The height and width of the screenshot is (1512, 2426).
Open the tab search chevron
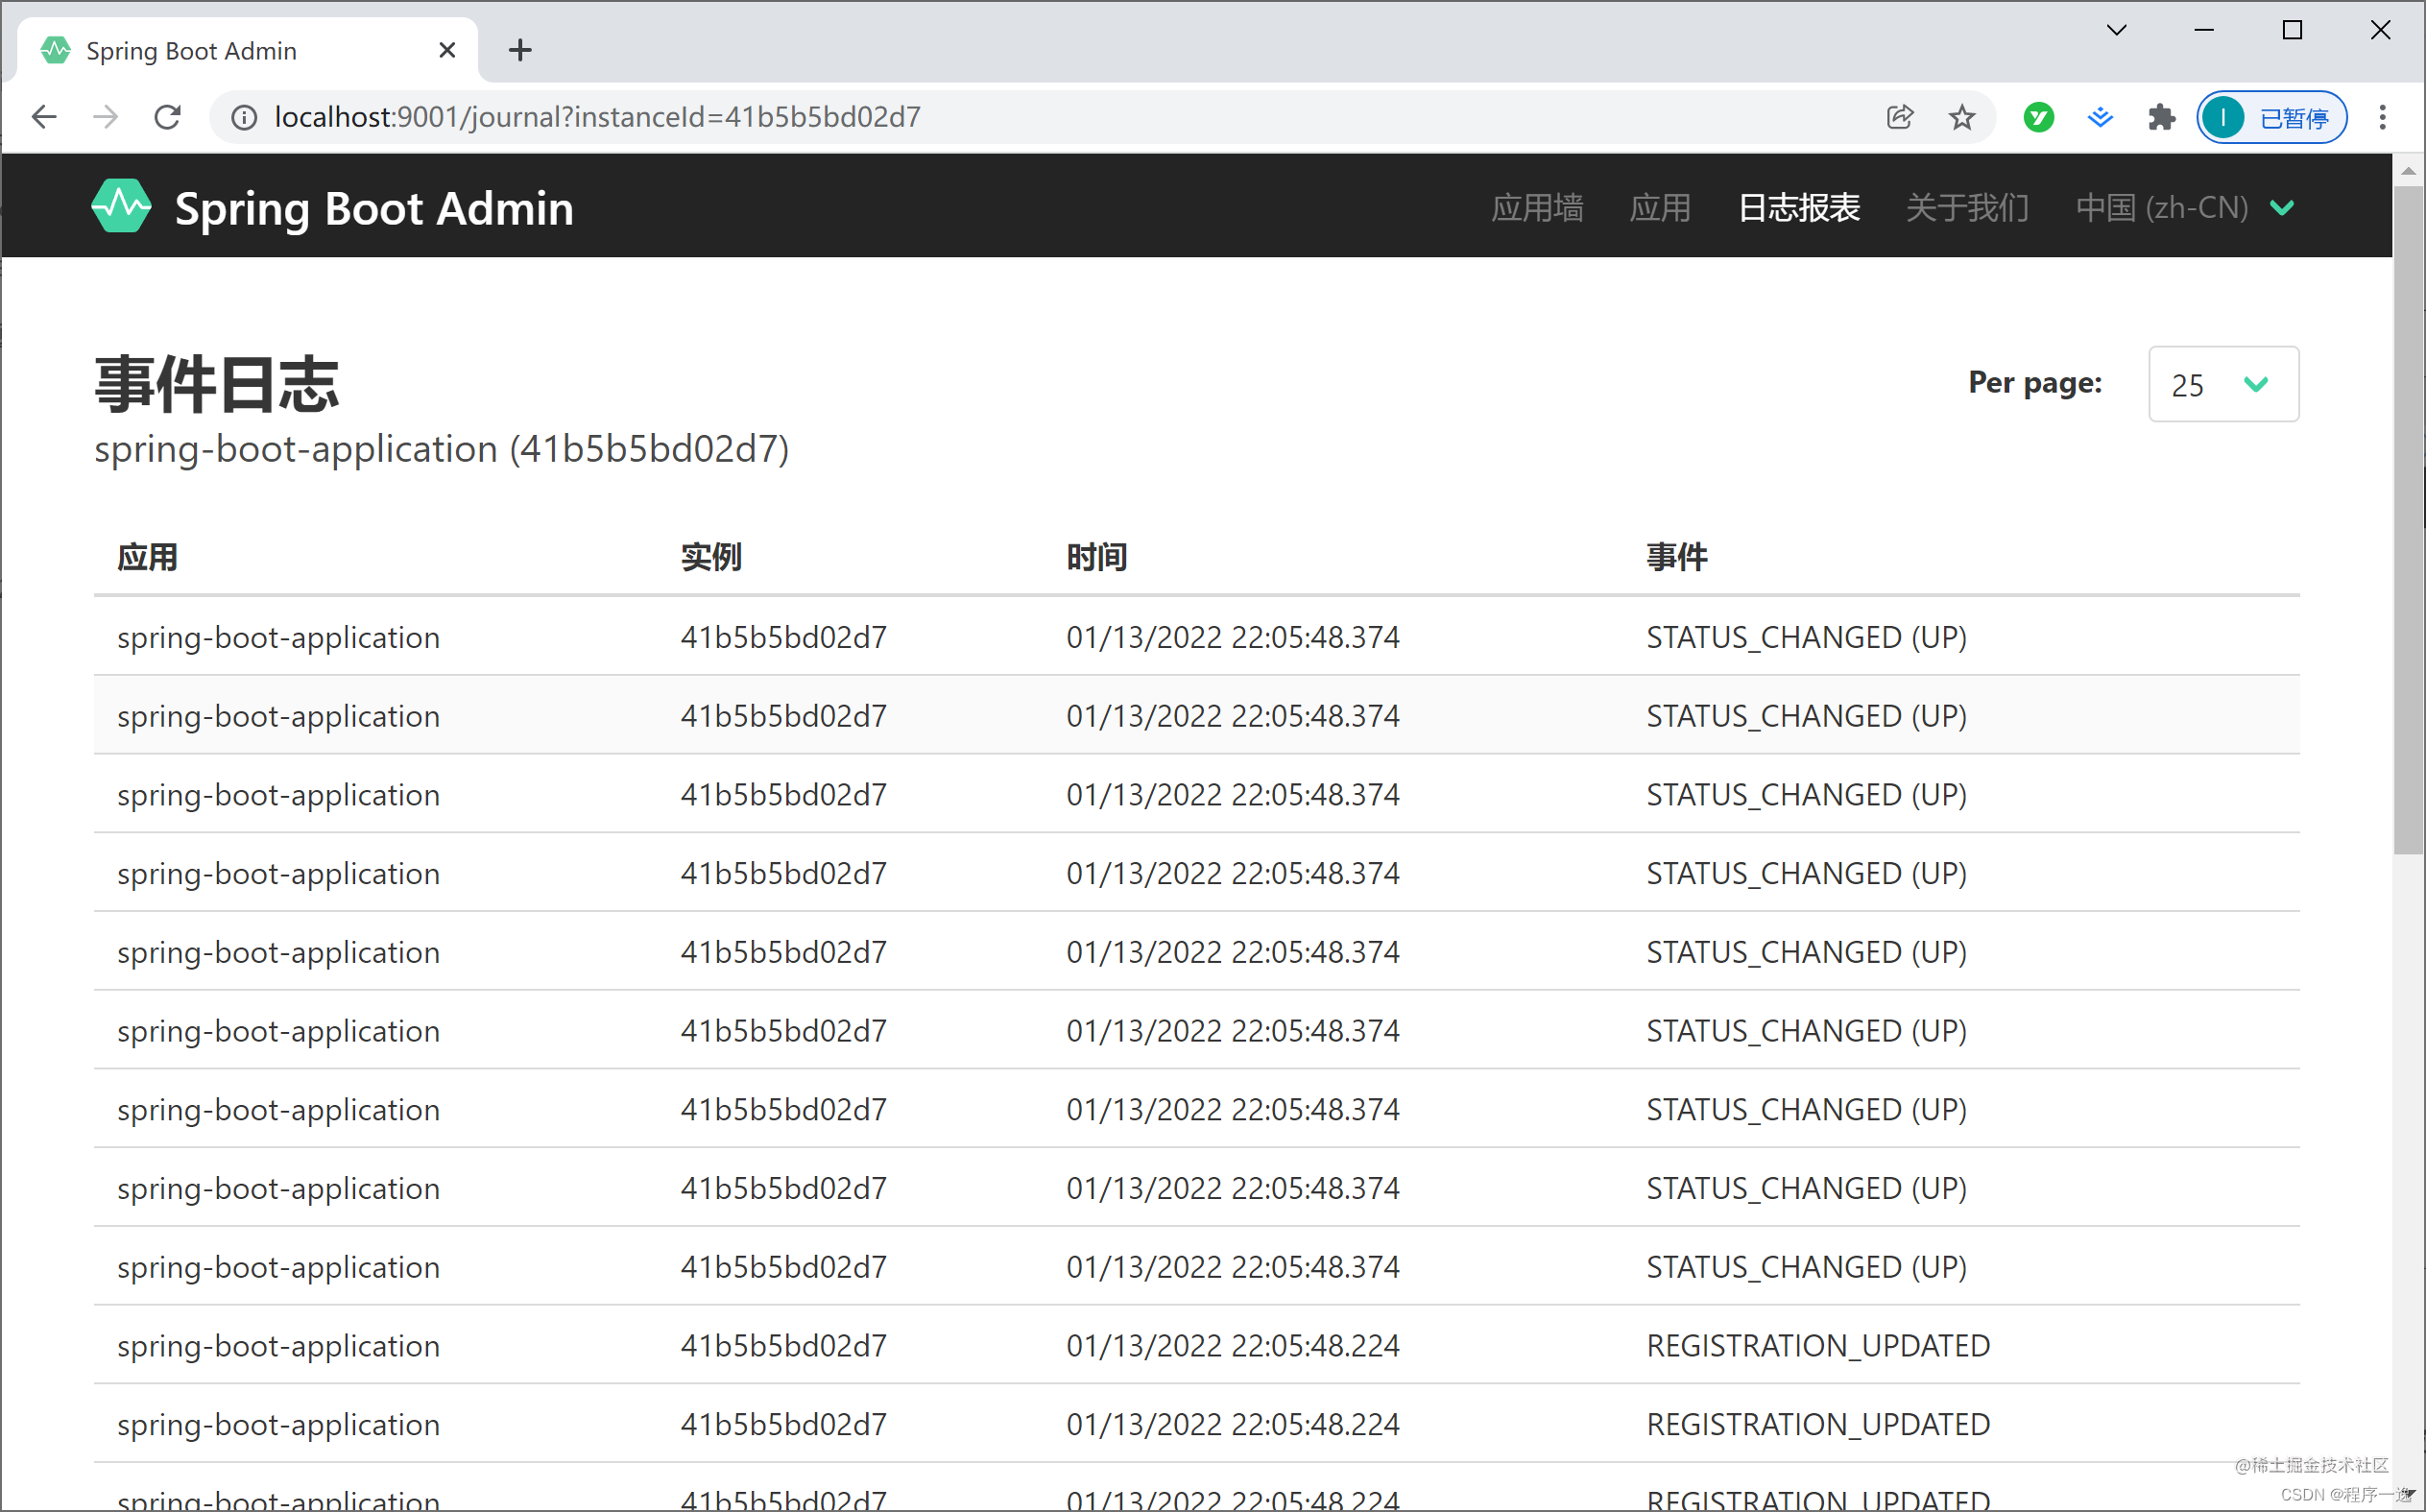tap(2116, 29)
